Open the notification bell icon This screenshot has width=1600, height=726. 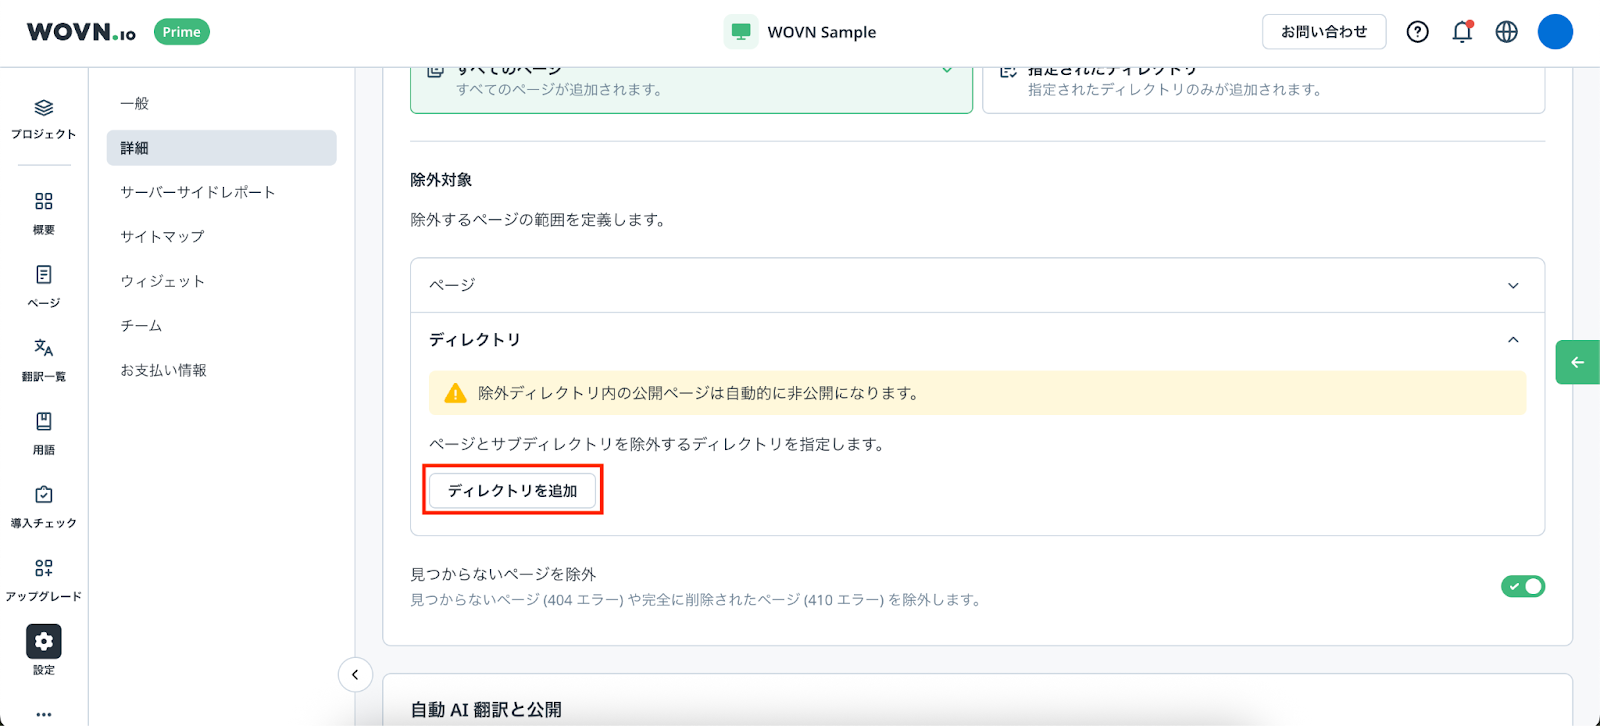(x=1462, y=32)
